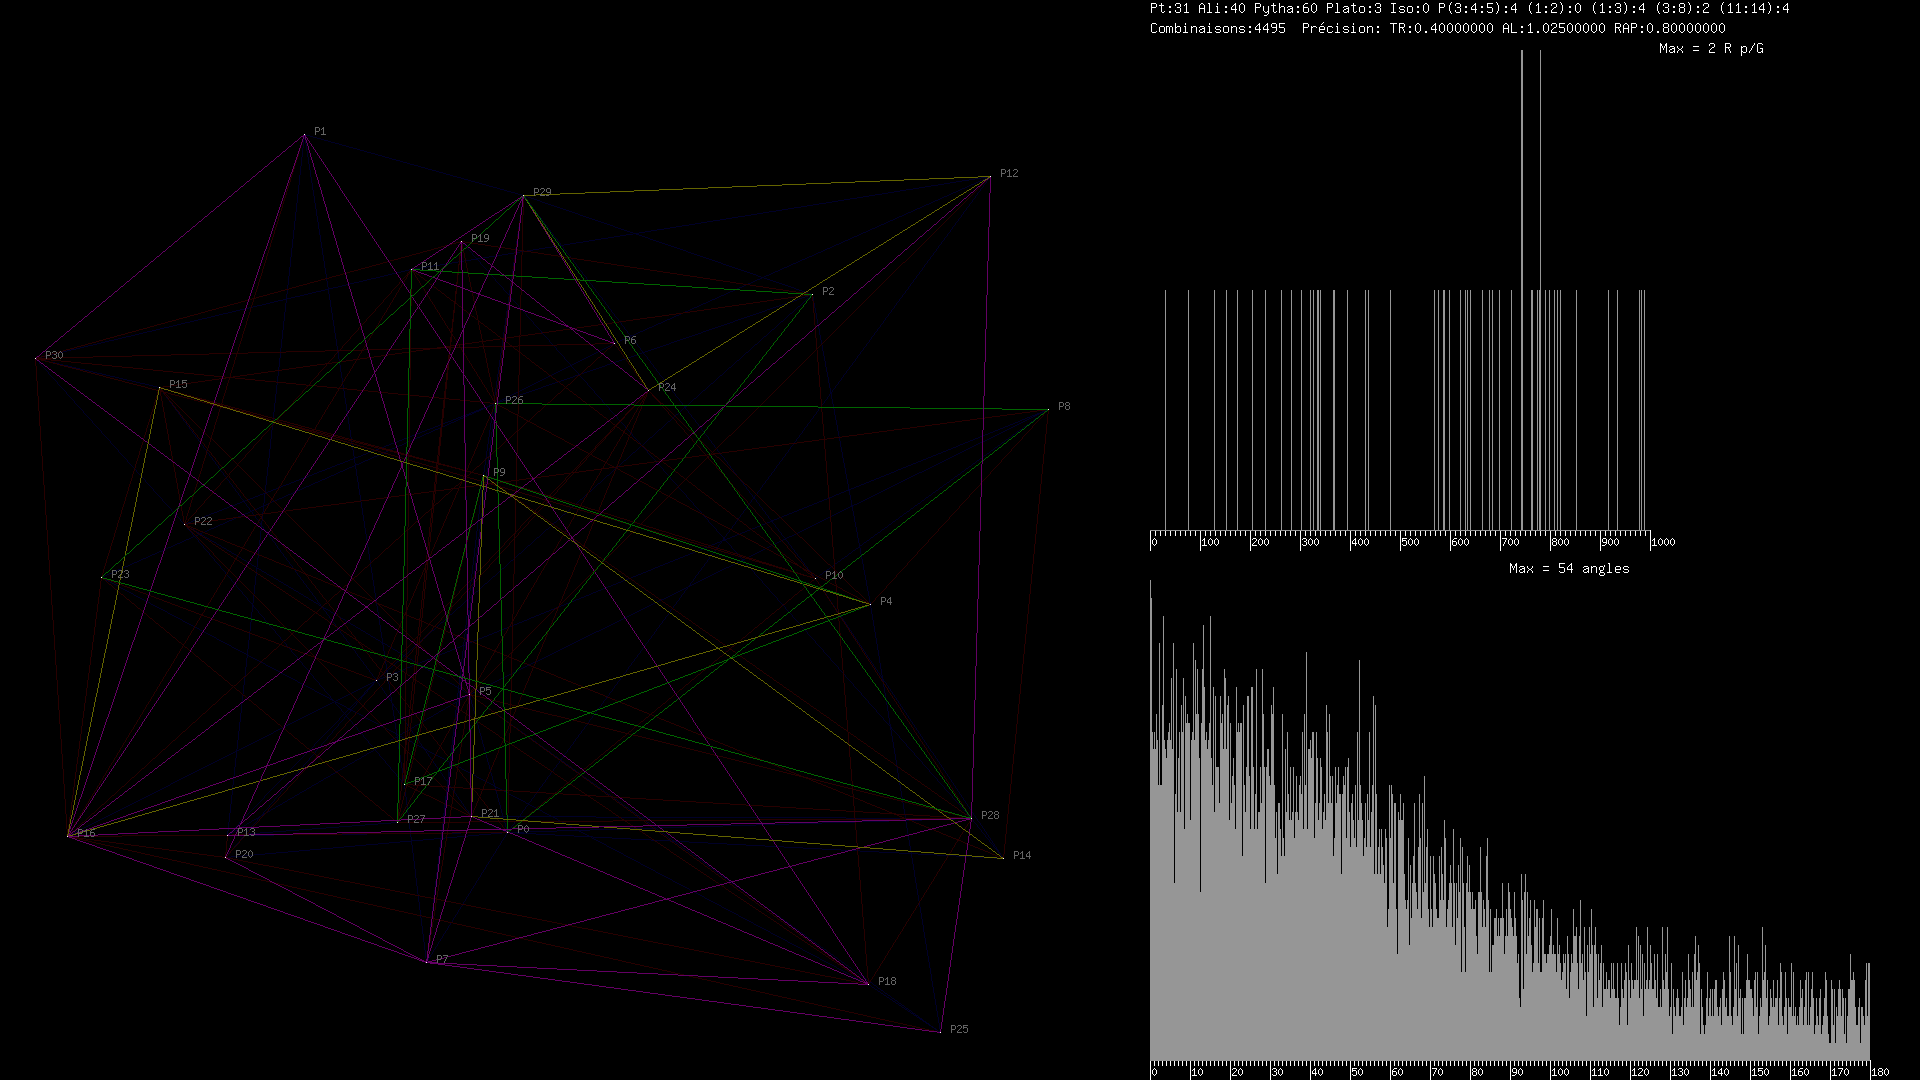Viewport: 1920px width, 1080px height.
Task: Click the 'P(3:4:5):4' status value
Action: tap(1478, 8)
